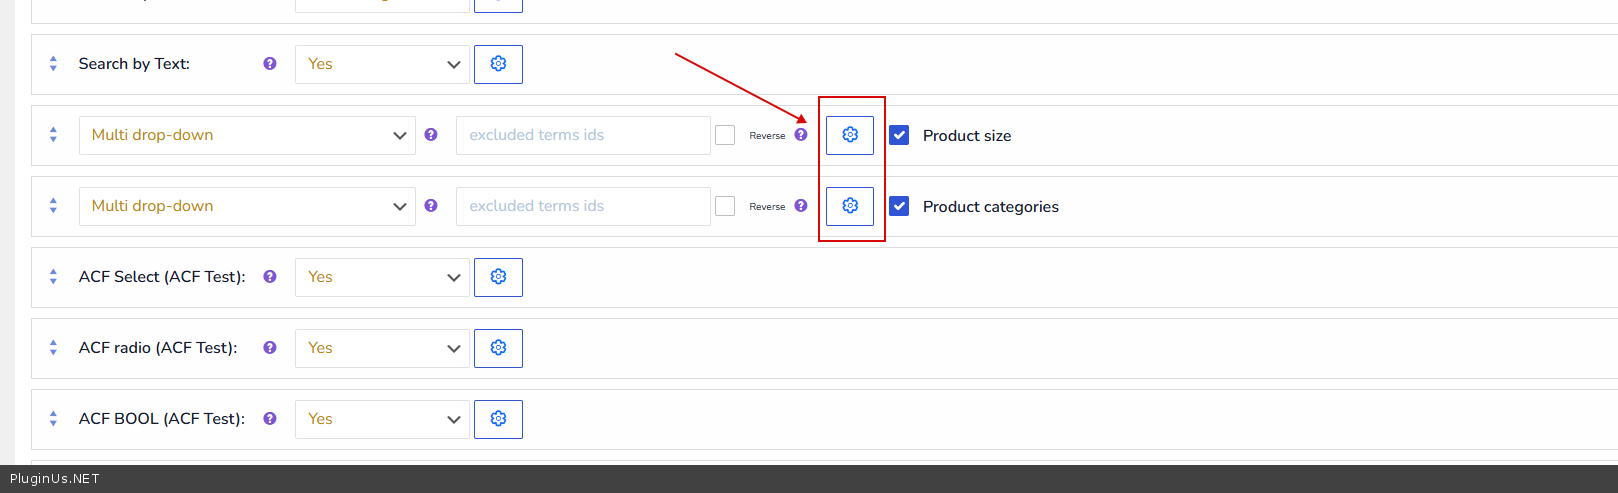
Task: Click help icon next to ACF radio label
Action: [270, 348]
